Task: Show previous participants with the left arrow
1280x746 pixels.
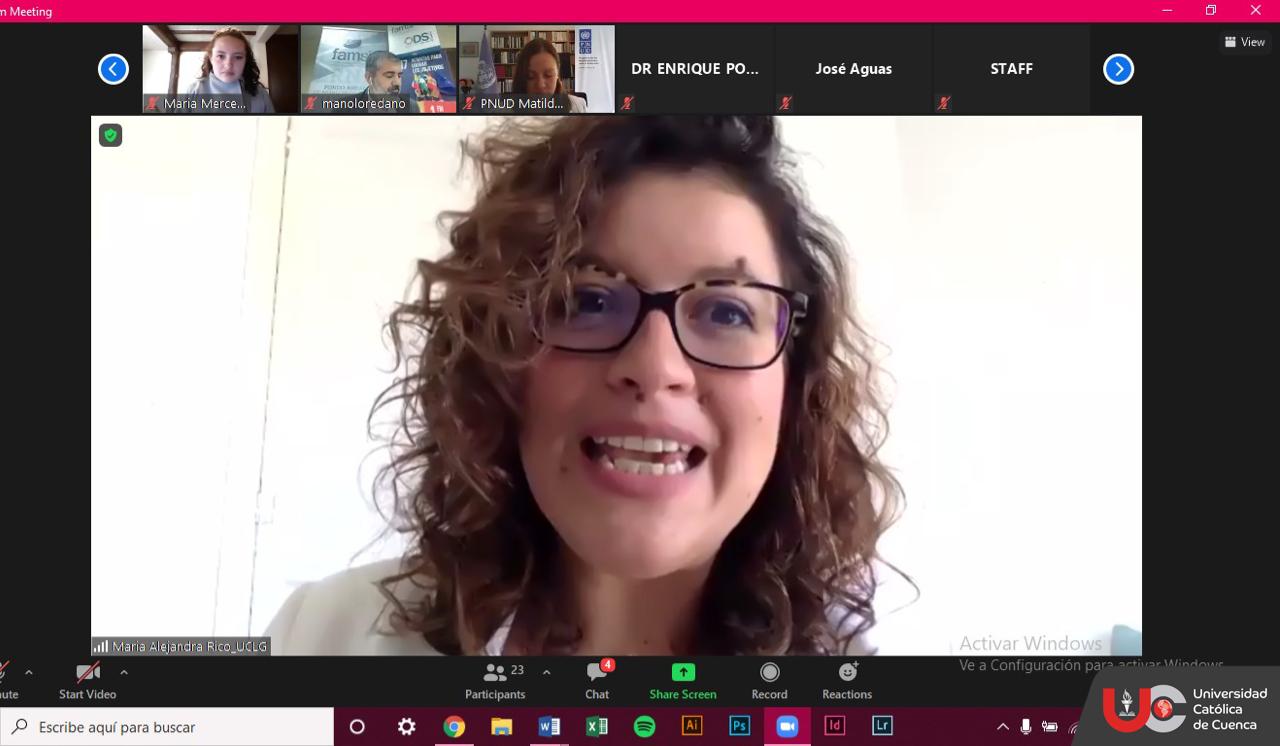Action: [113, 69]
